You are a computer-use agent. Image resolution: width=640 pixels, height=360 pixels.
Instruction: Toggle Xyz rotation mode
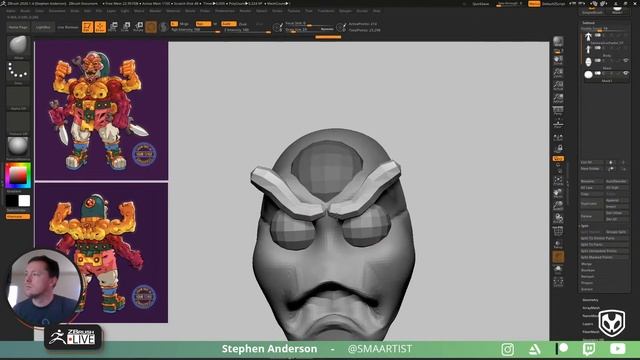coord(558,158)
